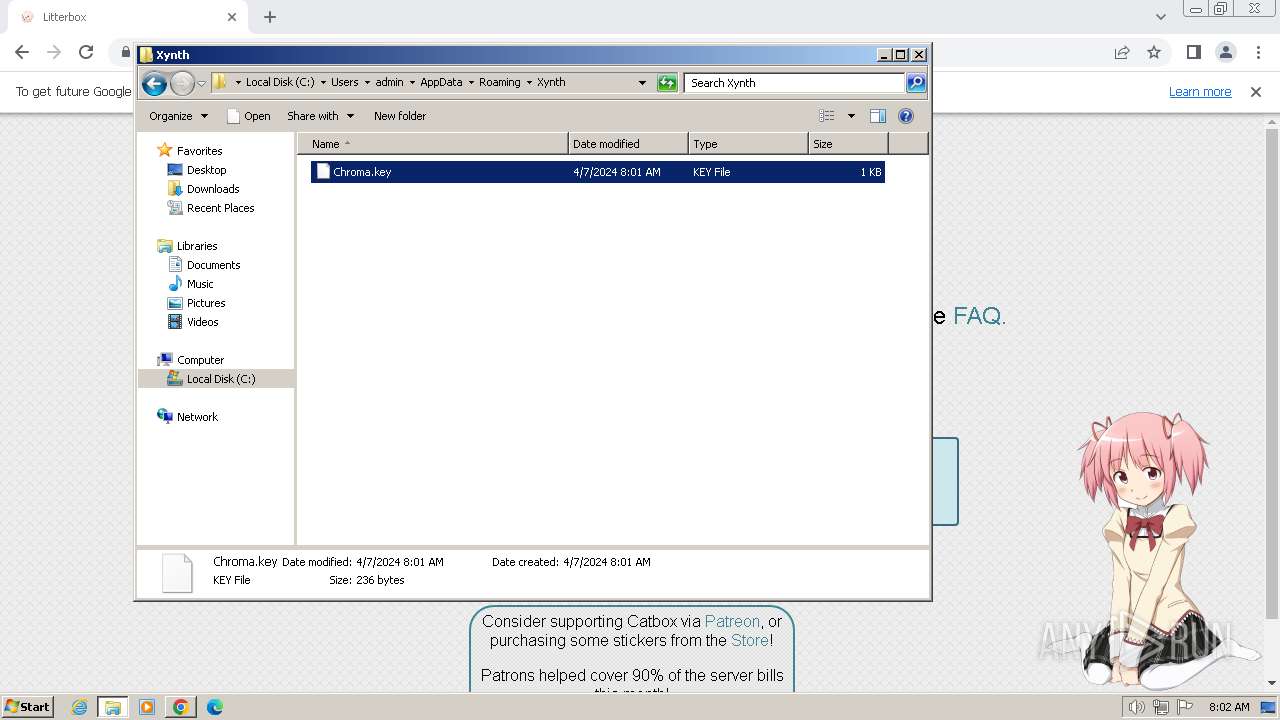This screenshot has height=720, width=1280.
Task: Click the Explorer Back arrow button
Action: [154, 83]
